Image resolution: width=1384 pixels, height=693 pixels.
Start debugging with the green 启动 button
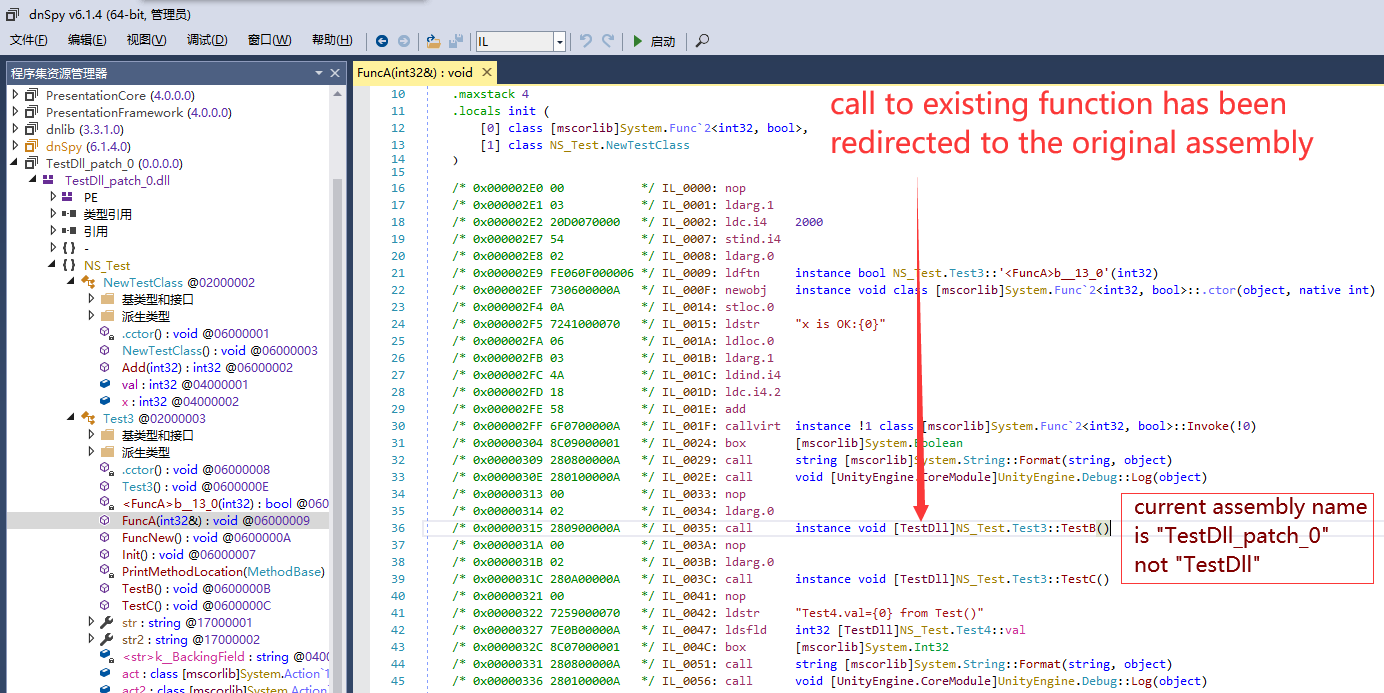point(654,41)
